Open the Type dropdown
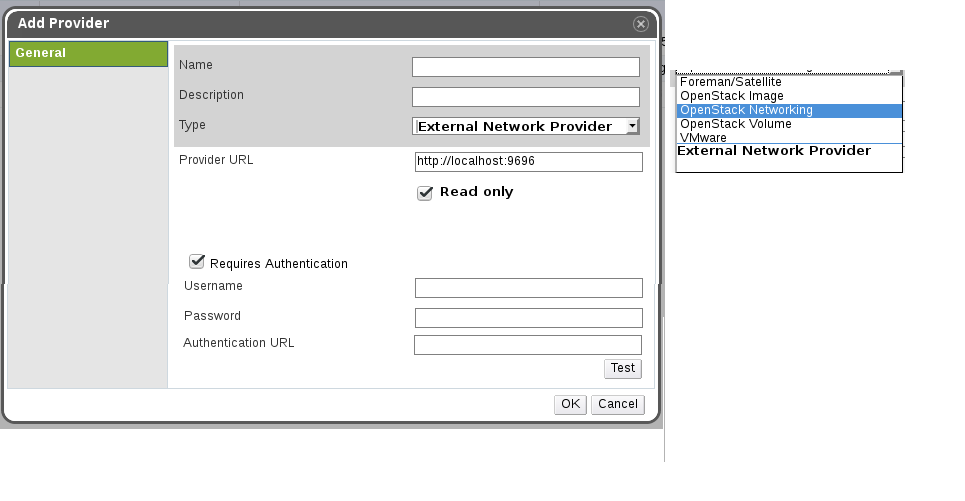 [x=525, y=126]
